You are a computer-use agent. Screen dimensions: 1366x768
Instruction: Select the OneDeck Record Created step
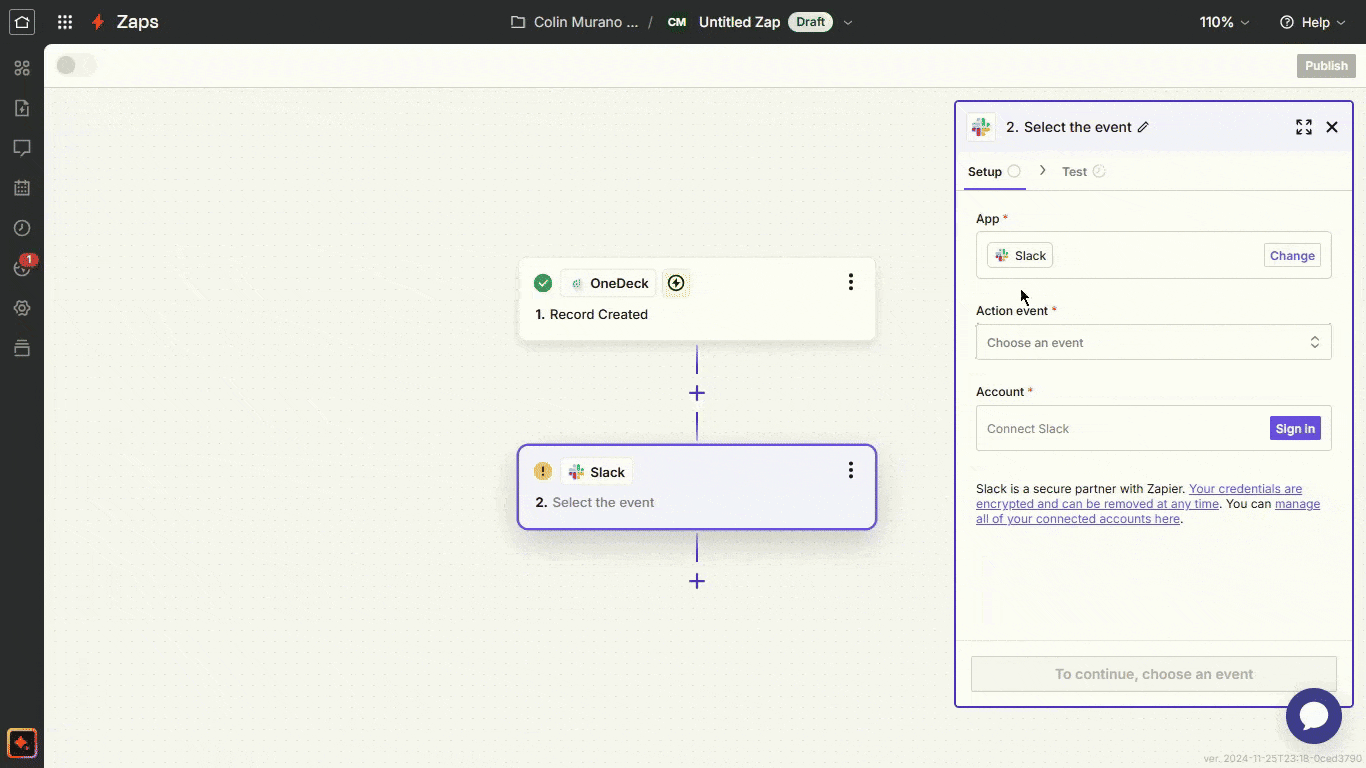(x=697, y=299)
